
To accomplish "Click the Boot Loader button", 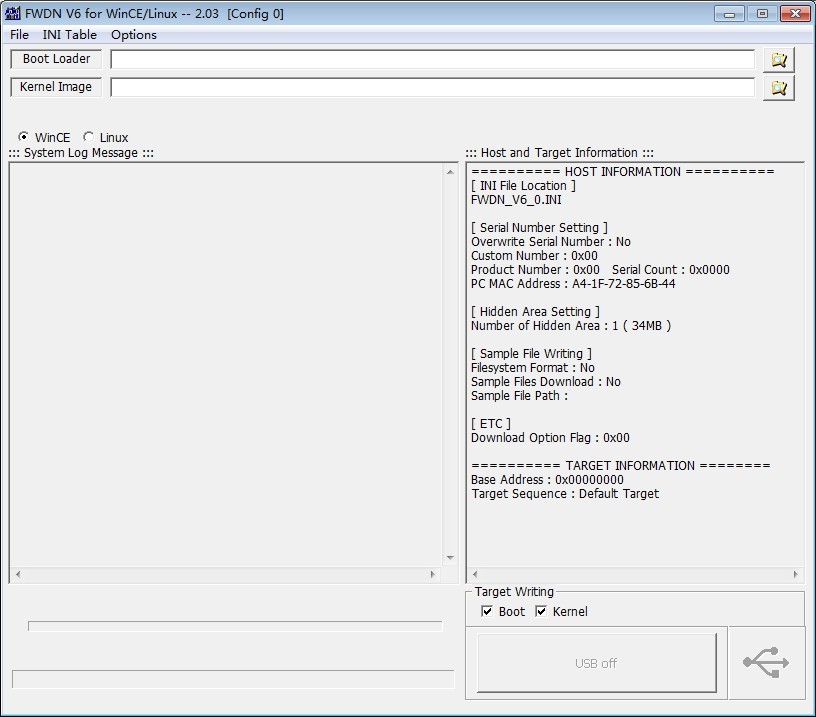I will pos(56,59).
